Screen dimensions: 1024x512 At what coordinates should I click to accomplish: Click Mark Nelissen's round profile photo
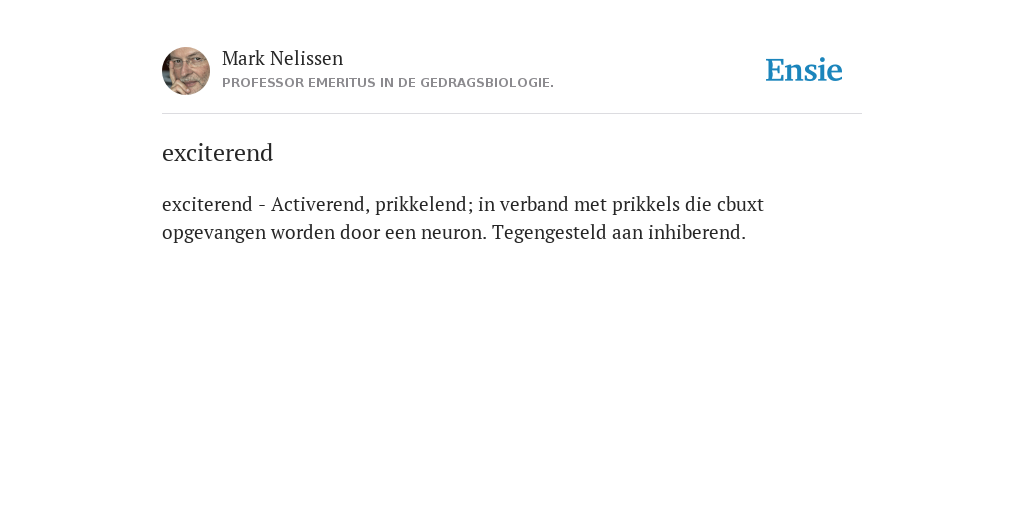coord(186,71)
